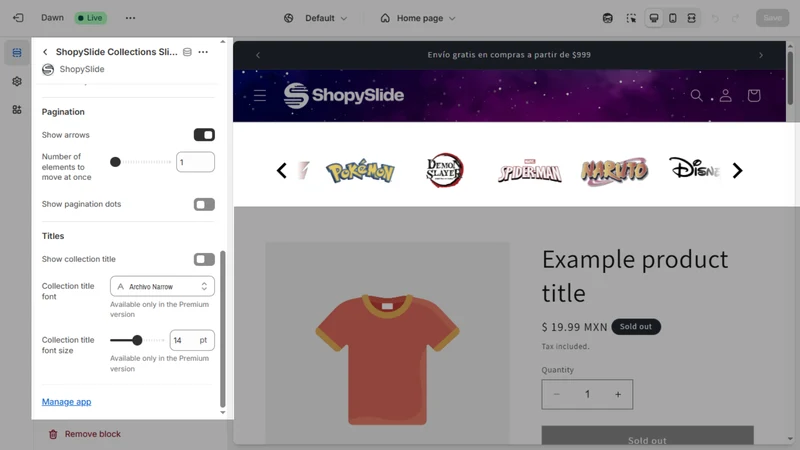800x450 pixels.
Task: Click the number of elements input field
Action: (195, 162)
